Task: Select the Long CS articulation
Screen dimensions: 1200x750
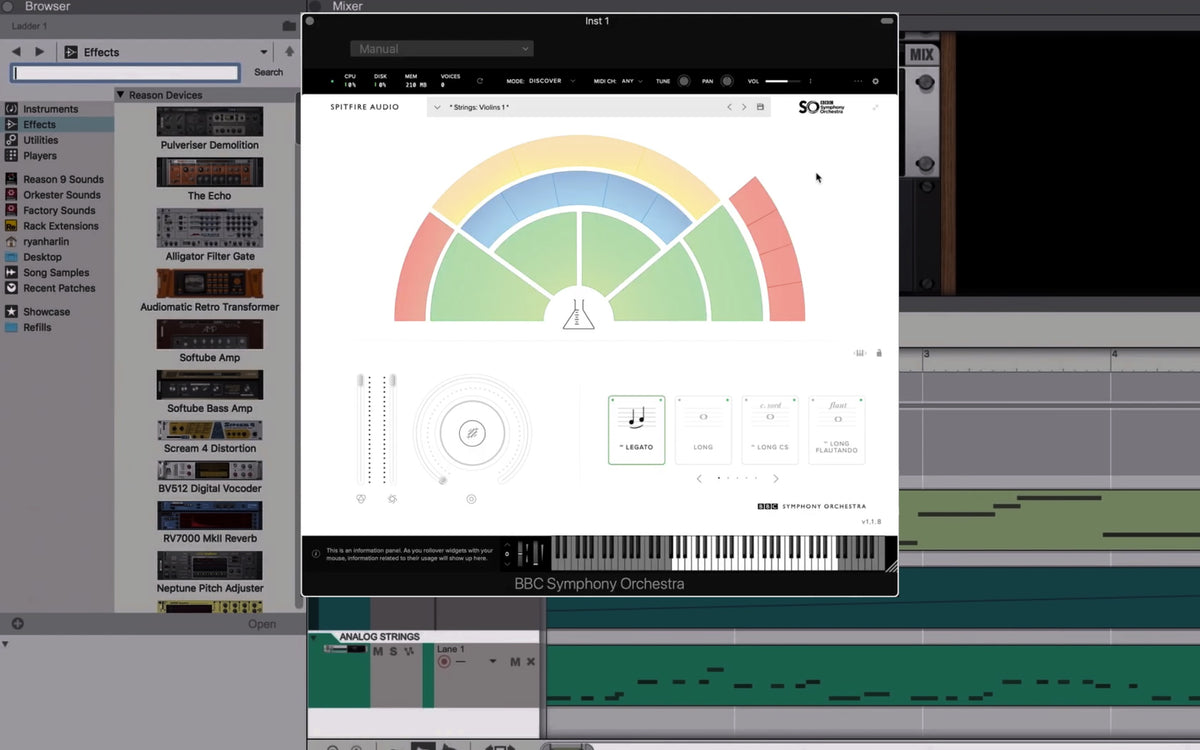Action: click(769, 430)
